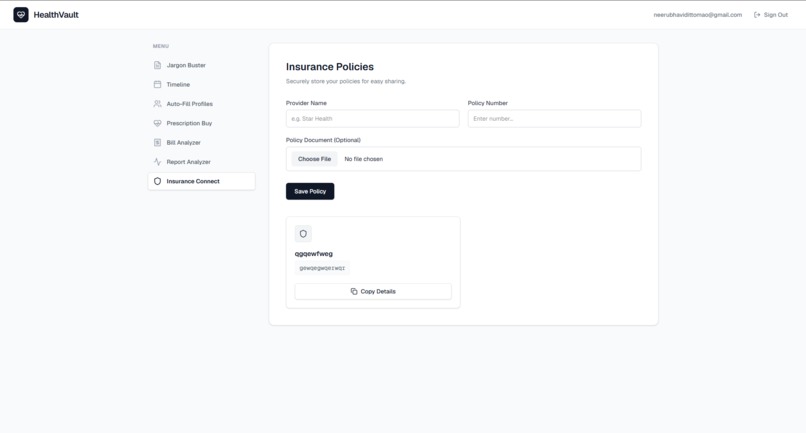This screenshot has height=433, width=806.
Task: Select Report Analyzer from the menu
Action: pos(202,162)
